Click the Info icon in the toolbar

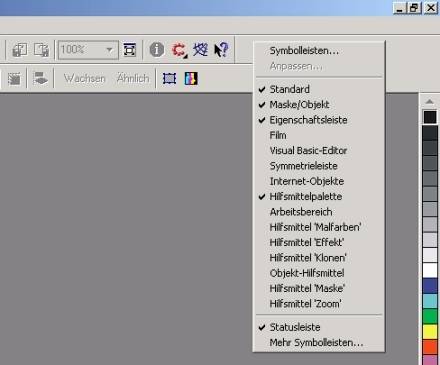pyautogui.click(x=156, y=50)
